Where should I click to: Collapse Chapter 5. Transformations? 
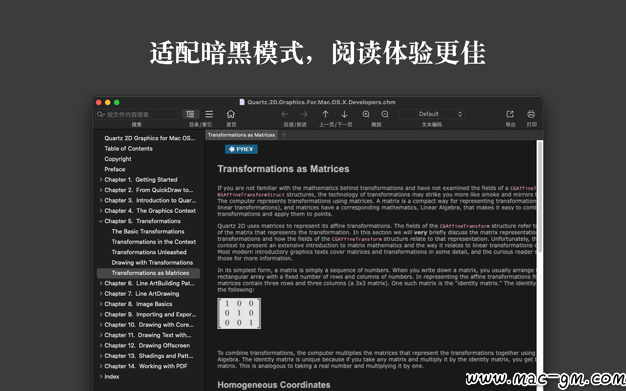pyautogui.click(x=101, y=221)
